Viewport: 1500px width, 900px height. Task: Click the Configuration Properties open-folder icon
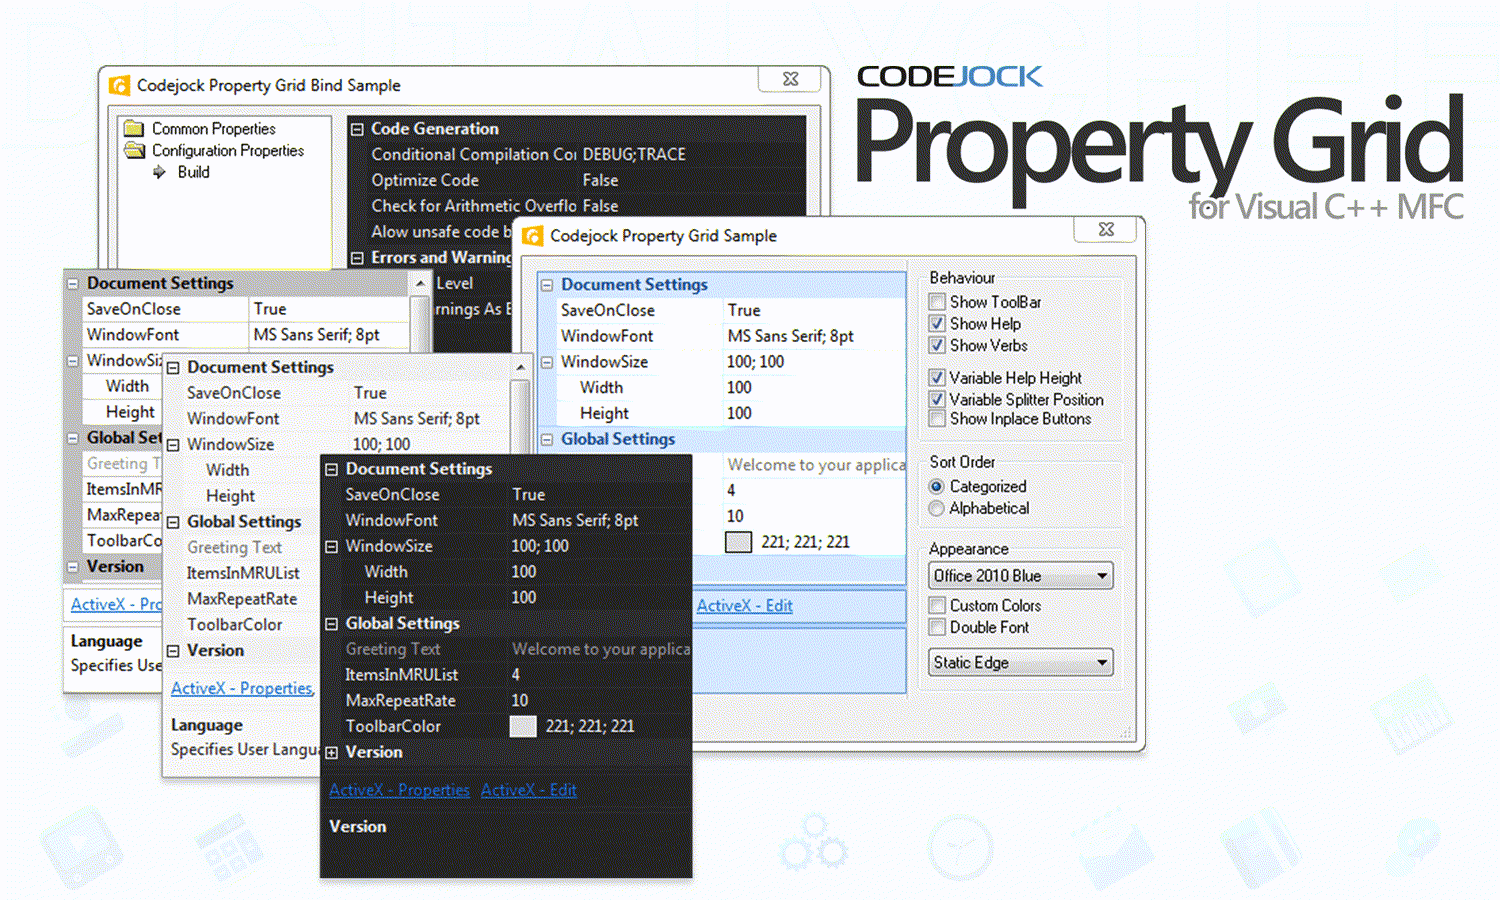click(134, 150)
